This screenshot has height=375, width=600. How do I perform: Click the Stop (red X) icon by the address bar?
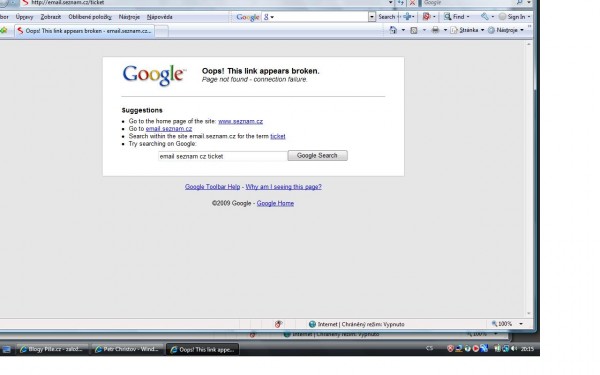pos(412,3)
